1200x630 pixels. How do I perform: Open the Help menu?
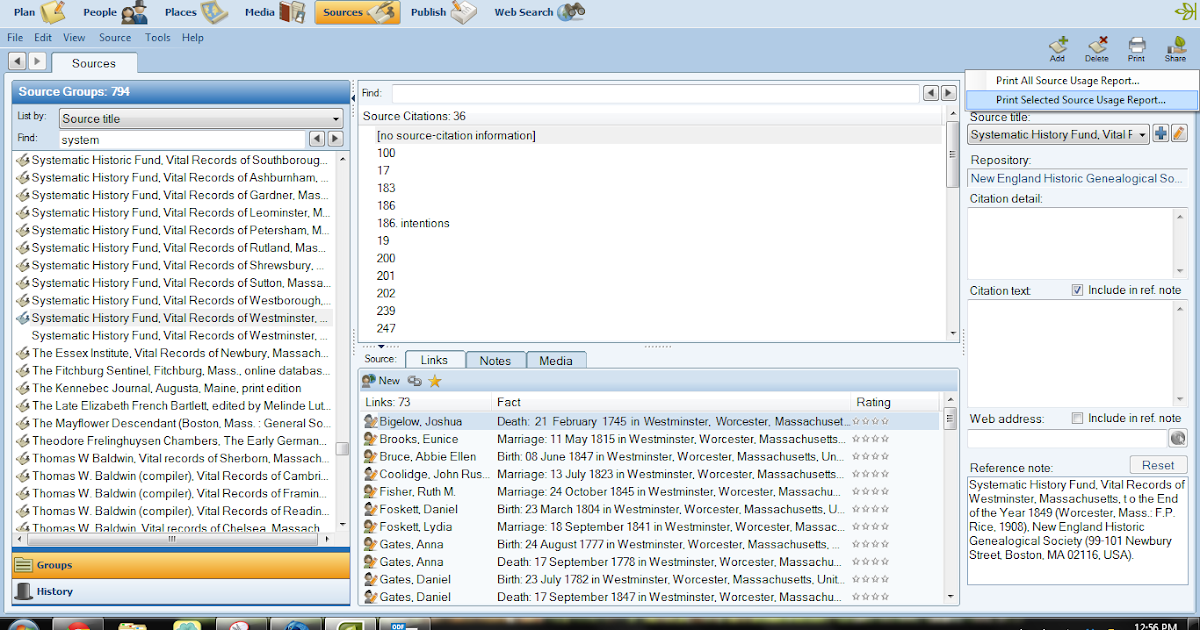tap(193, 38)
